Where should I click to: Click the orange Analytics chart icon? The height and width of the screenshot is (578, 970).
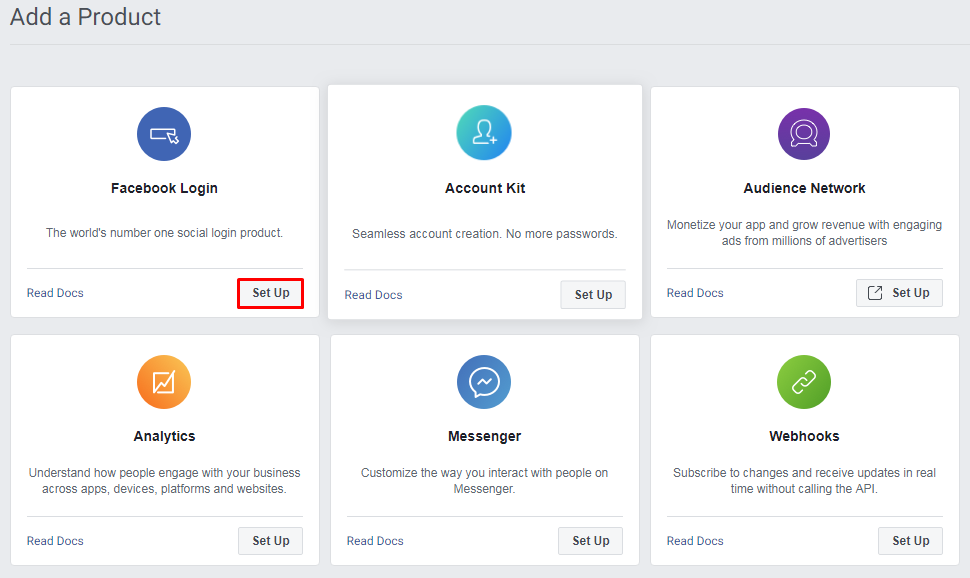(164, 382)
